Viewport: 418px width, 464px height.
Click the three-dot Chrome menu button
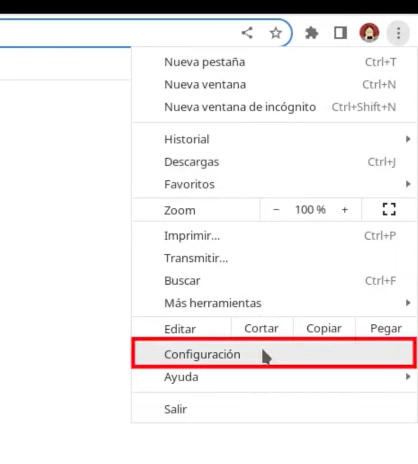pyautogui.click(x=398, y=33)
